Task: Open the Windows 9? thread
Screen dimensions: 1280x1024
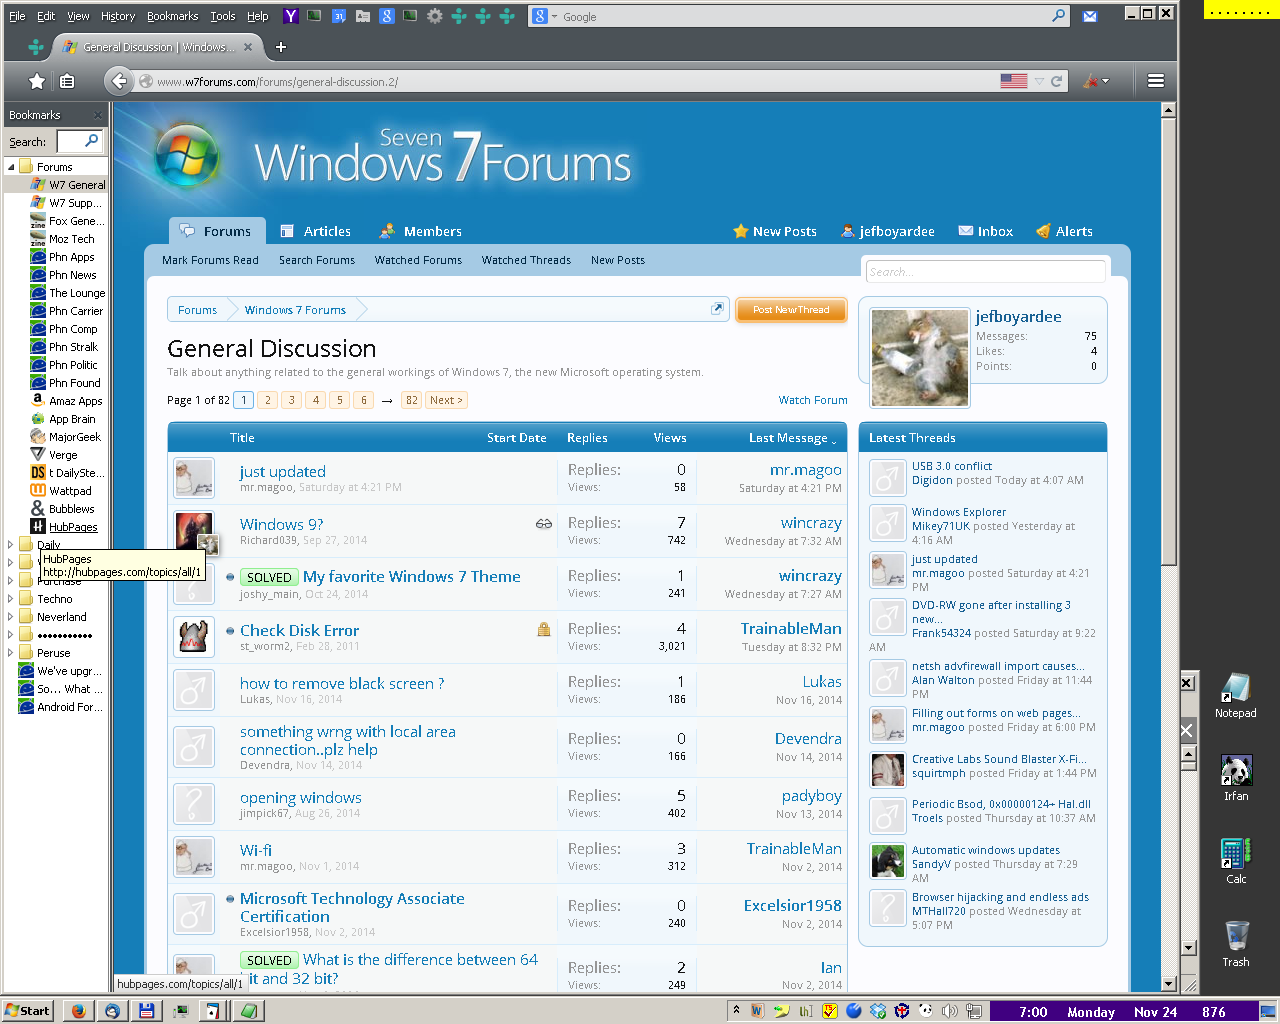Action: pyautogui.click(x=281, y=524)
